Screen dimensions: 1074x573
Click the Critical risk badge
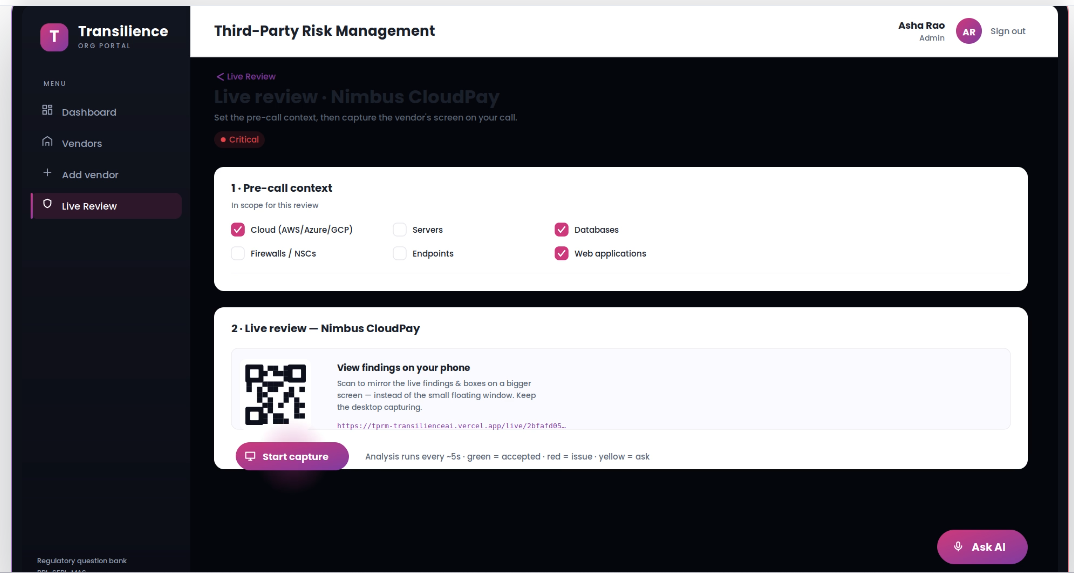click(239, 140)
